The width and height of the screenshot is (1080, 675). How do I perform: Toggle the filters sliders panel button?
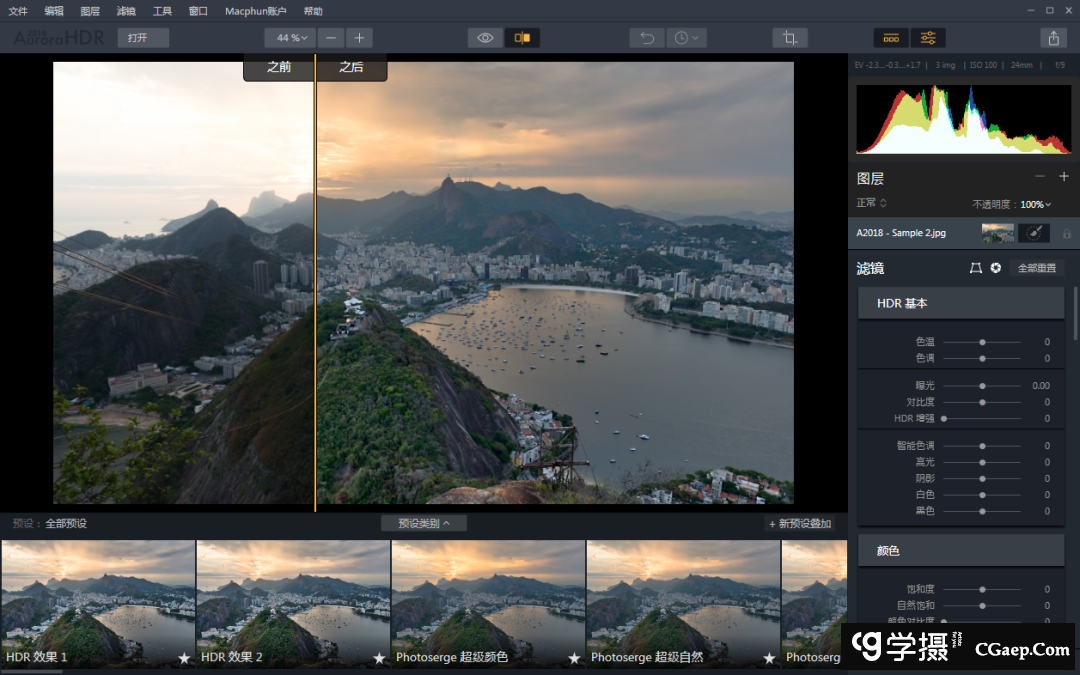pyautogui.click(x=928, y=38)
